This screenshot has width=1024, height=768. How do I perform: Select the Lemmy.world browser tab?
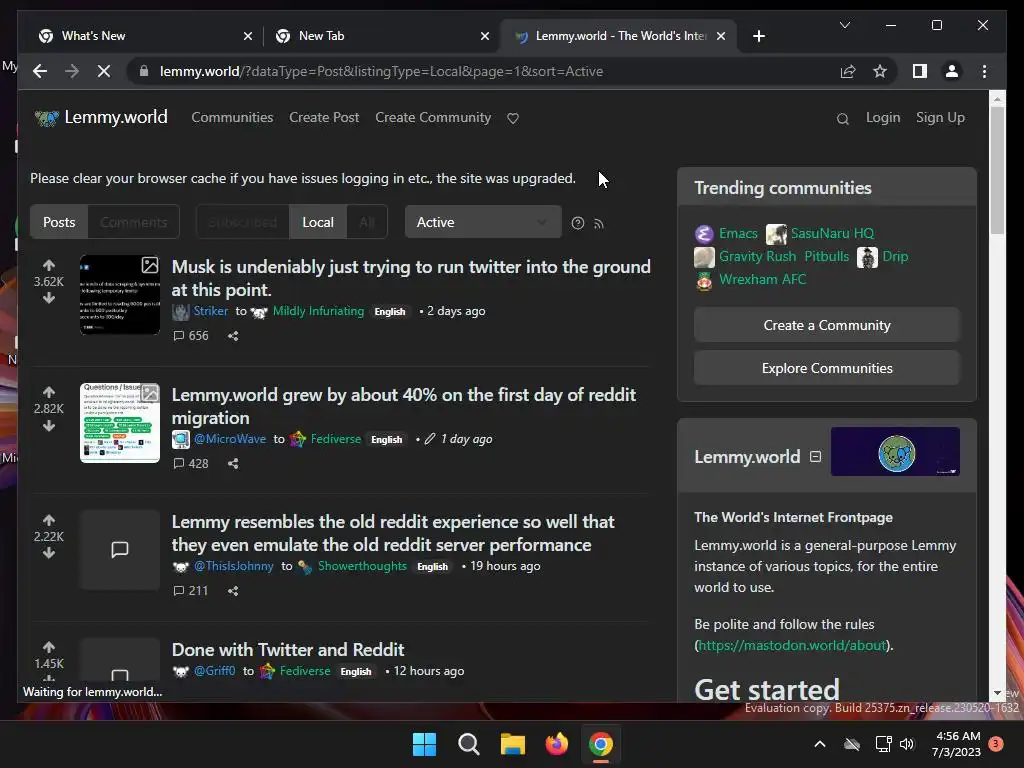pos(618,36)
